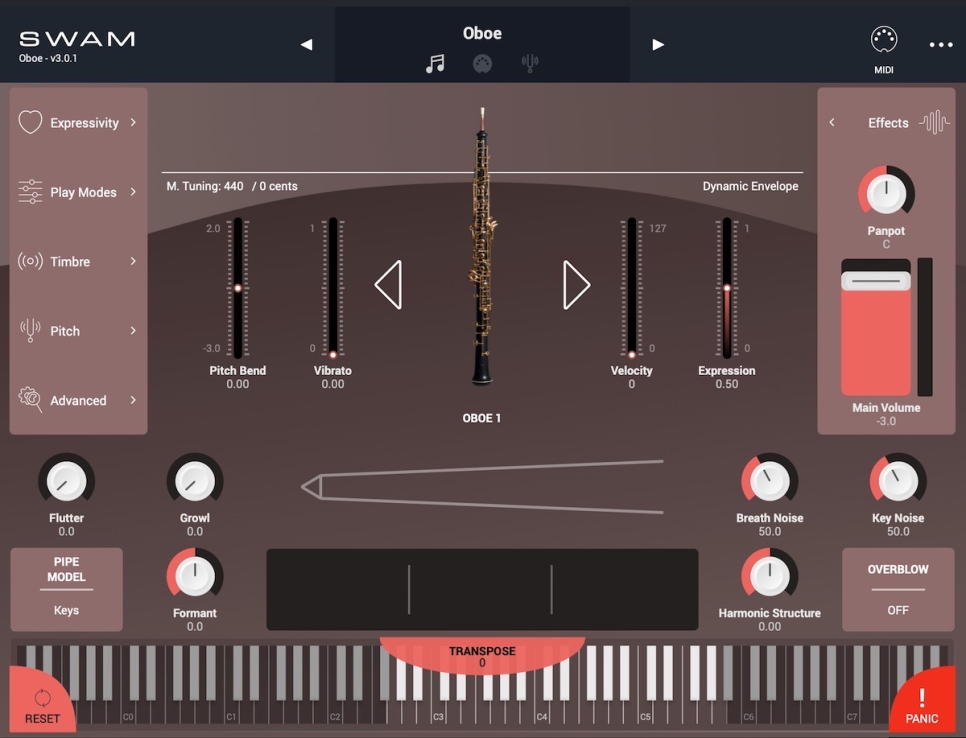Viewport: 966px width, 738px height.
Task: Click the C3 key on the keyboard
Action: point(439,712)
